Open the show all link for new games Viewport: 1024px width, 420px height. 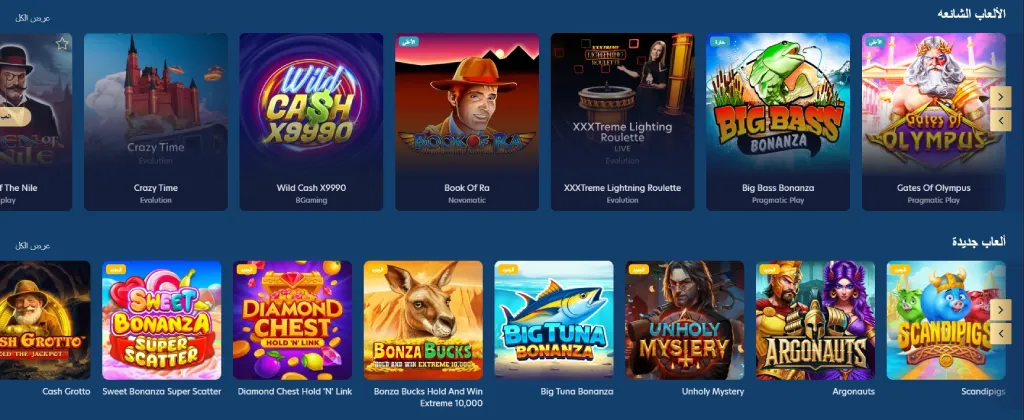(x=33, y=246)
